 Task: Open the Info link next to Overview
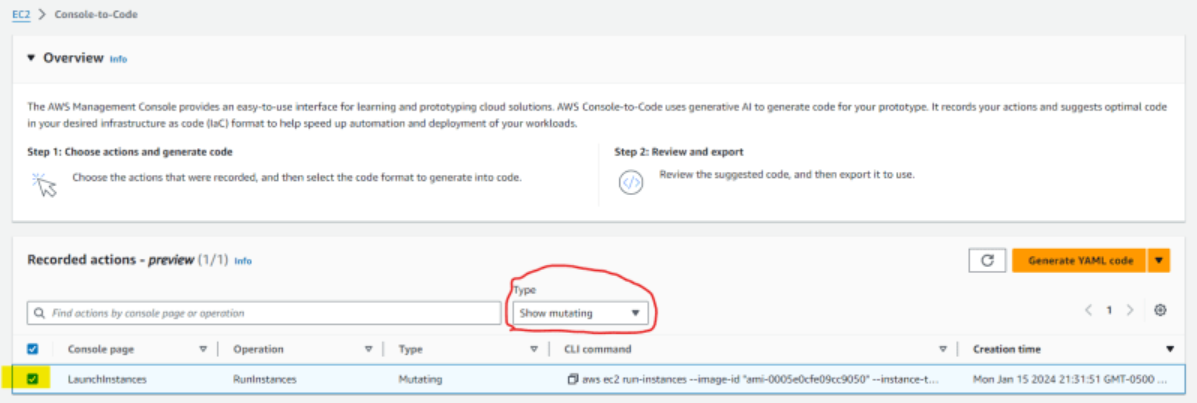coord(118,59)
